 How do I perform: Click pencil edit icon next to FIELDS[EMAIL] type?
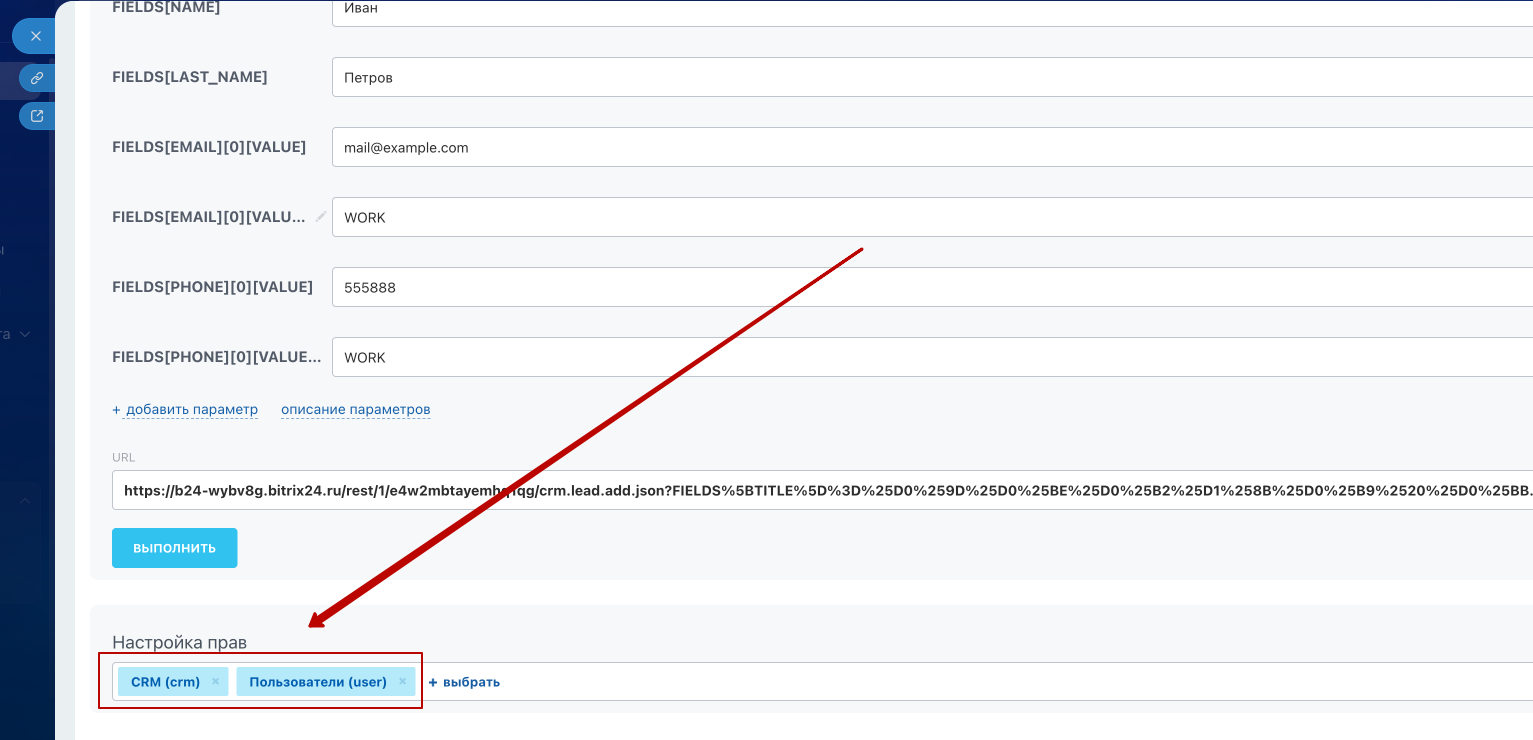[x=321, y=216]
